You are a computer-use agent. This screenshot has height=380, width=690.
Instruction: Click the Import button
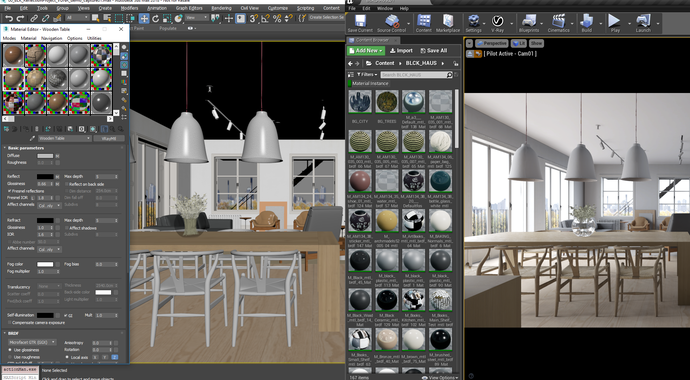tap(401, 51)
